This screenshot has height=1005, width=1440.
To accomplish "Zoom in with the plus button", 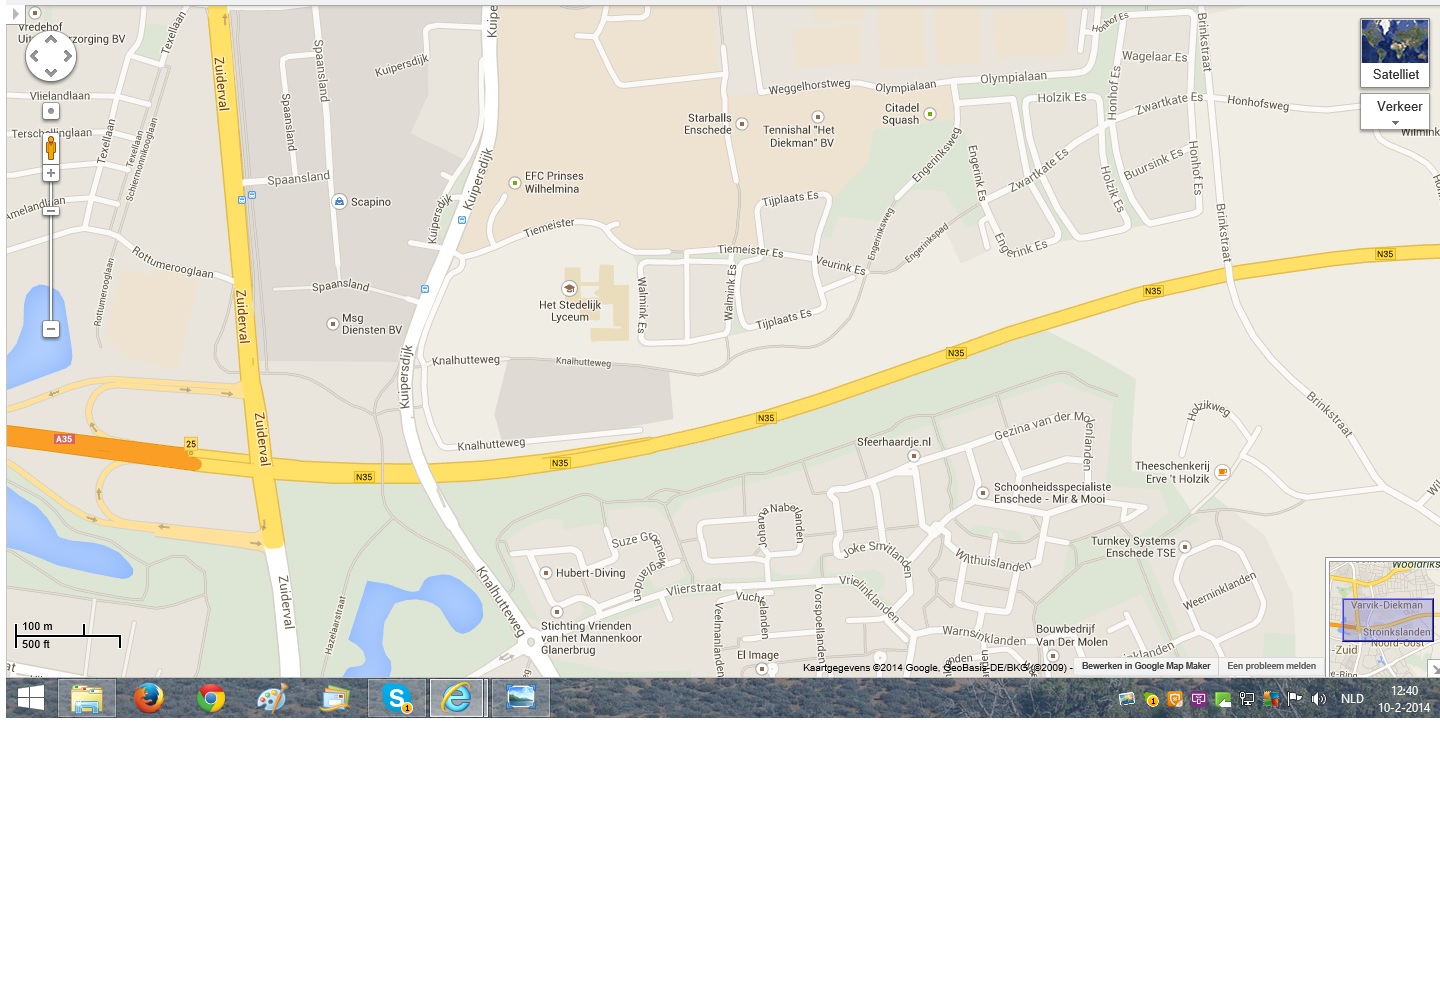I will (x=51, y=174).
